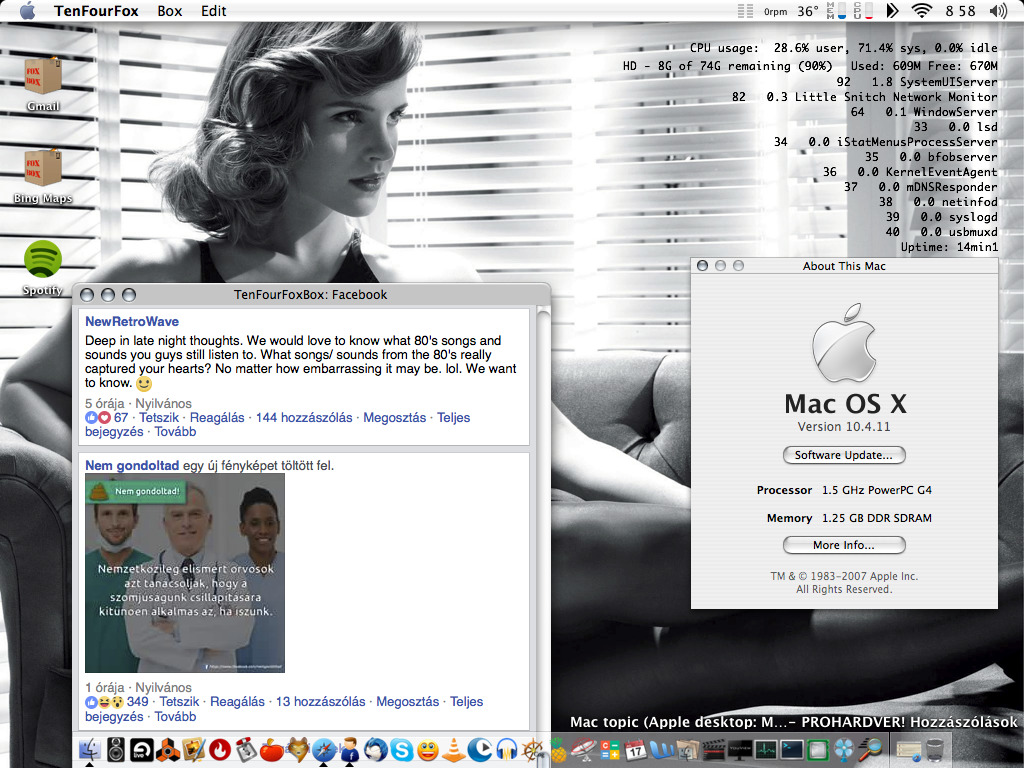This screenshot has width=1024, height=768.
Task: Click the 8 58 clock in menu bar
Action: coord(960,11)
